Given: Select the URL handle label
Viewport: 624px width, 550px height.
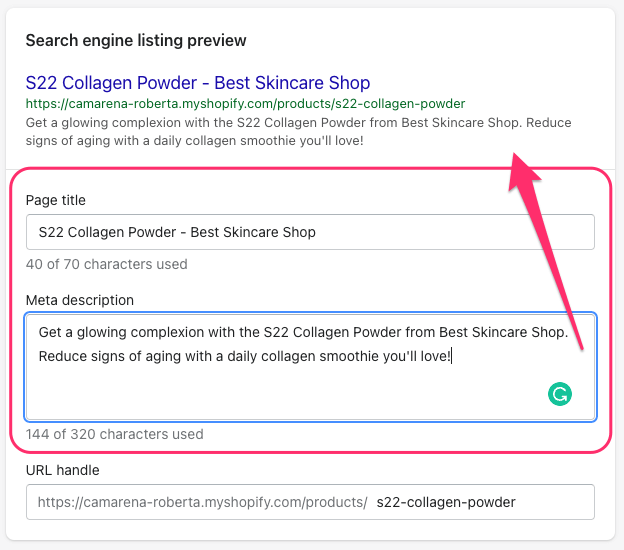Looking at the screenshot, I should 62,470.
